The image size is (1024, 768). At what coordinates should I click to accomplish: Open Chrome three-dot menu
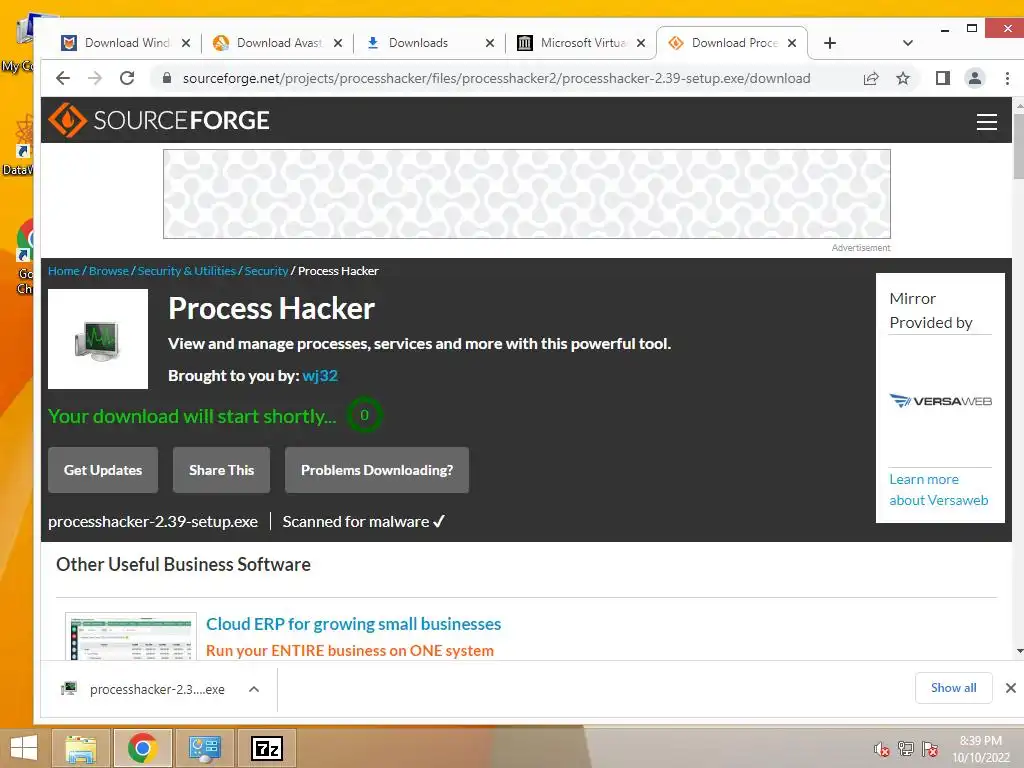[1007, 78]
